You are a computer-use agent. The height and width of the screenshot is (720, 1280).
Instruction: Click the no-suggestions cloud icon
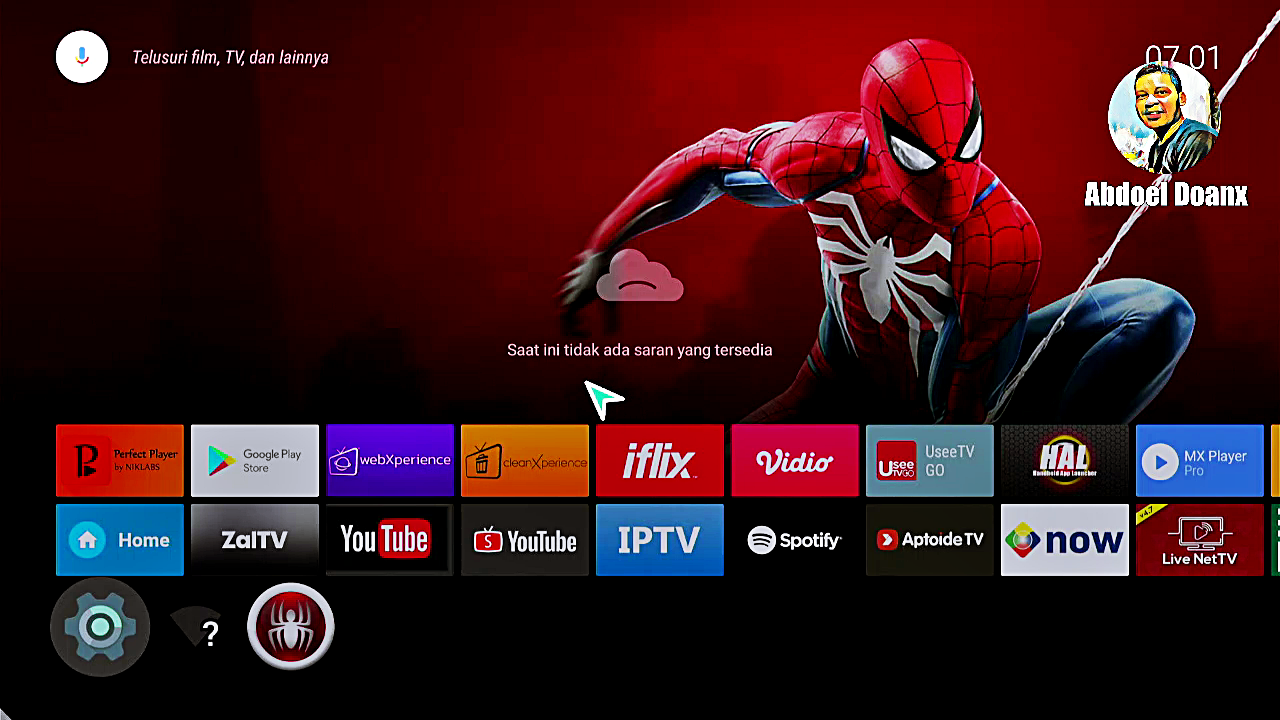(640, 276)
